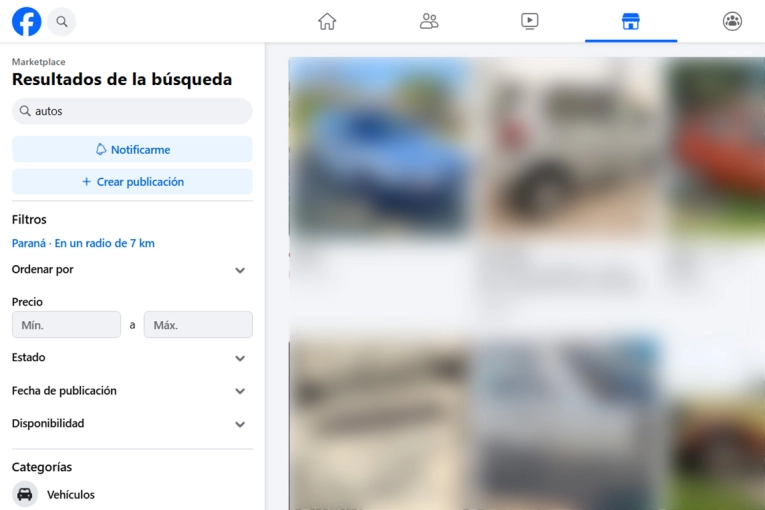The image size is (765, 510).
Task: Click the autos search box
Action: coord(132,111)
